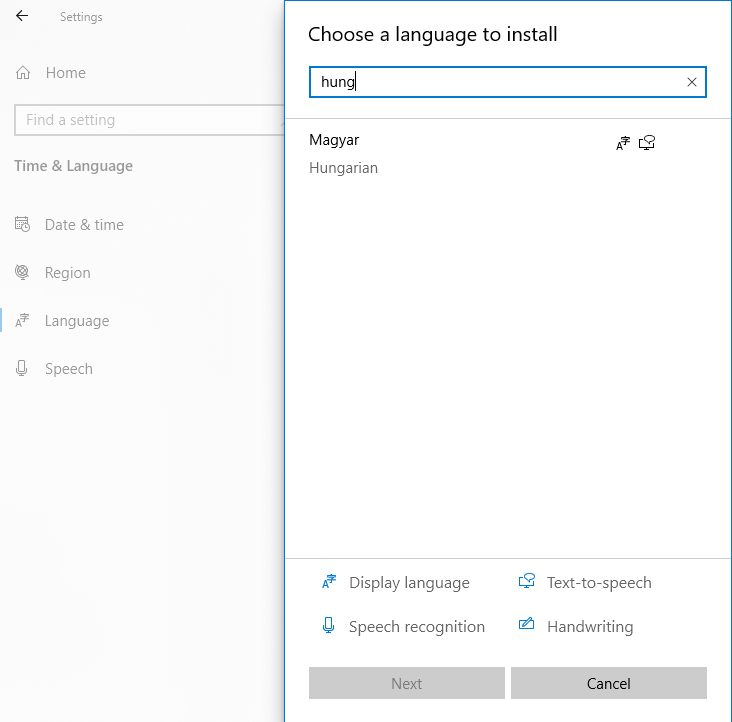Cancel the language install dialog
This screenshot has width=732, height=722.
click(x=608, y=684)
